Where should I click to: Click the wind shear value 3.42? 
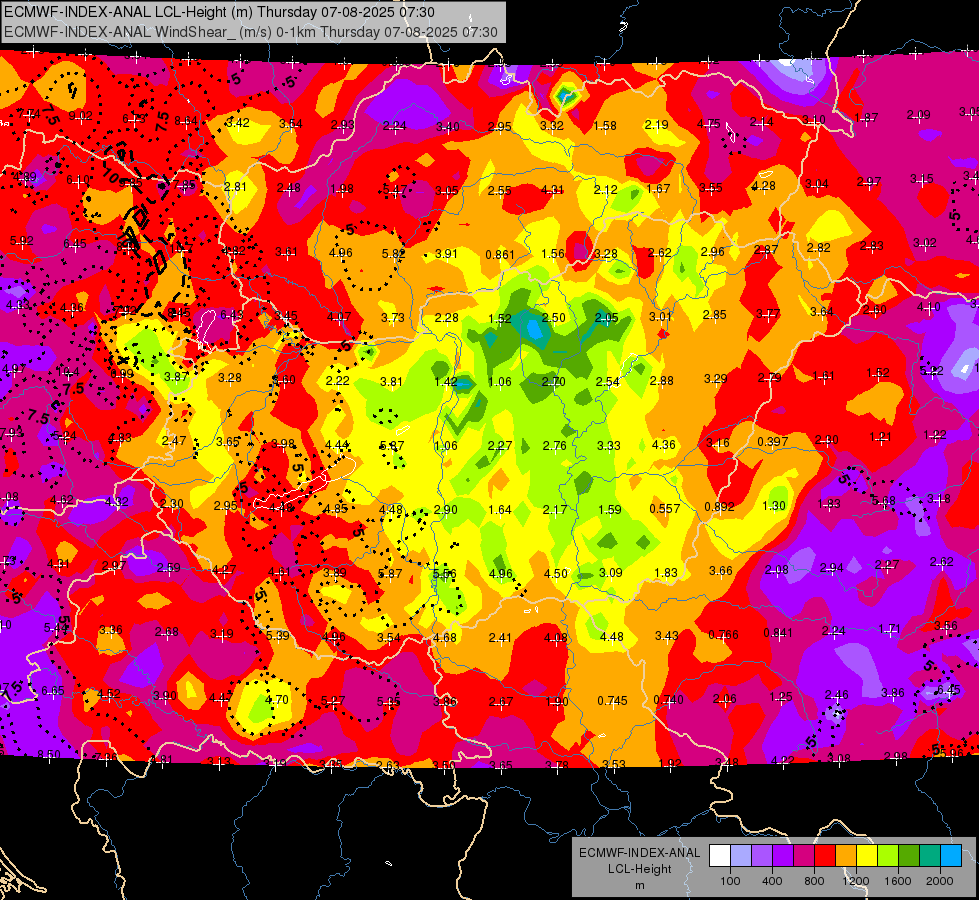238,122
